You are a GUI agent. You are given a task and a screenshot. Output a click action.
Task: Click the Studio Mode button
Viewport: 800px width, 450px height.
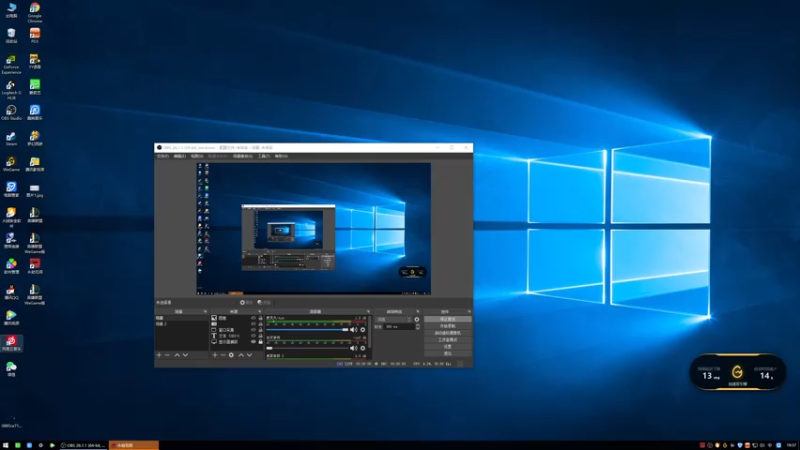(x=447, y=340)
